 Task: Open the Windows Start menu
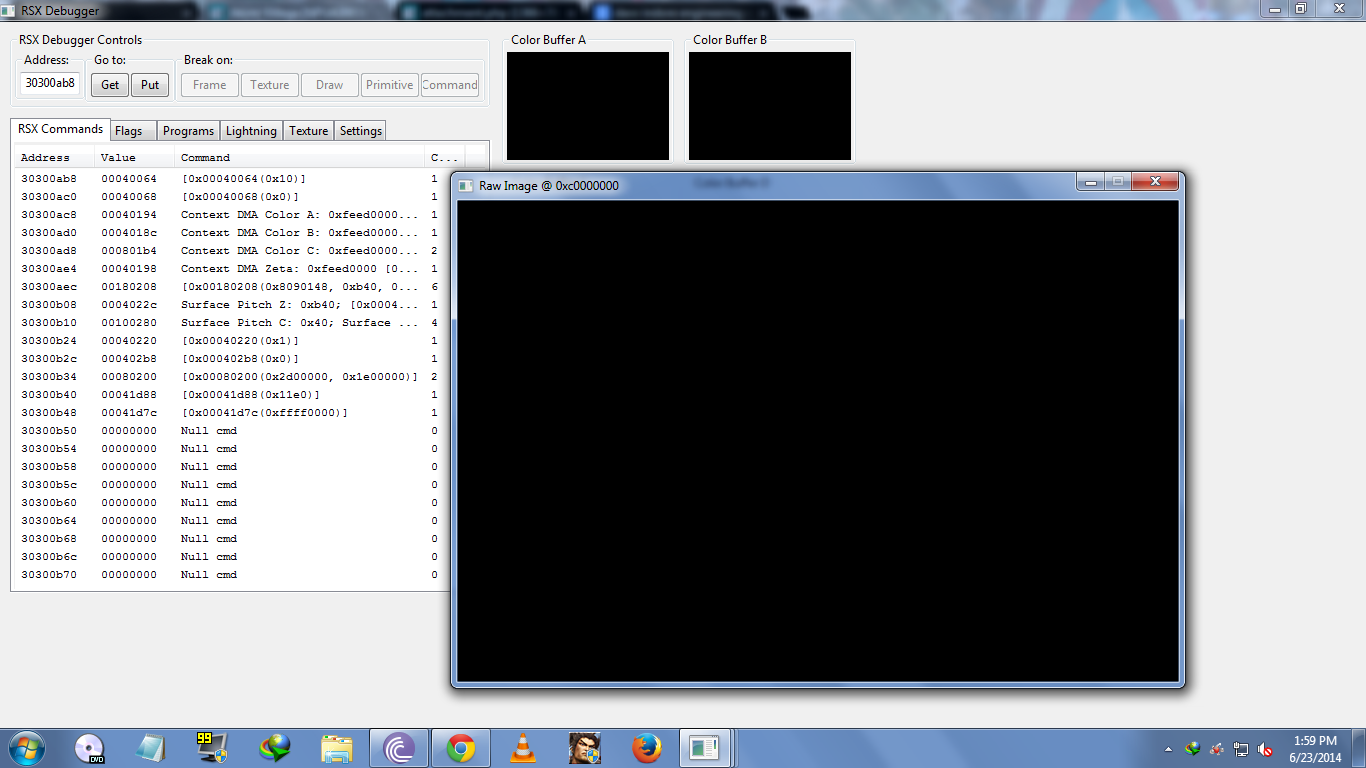(26, 748)
